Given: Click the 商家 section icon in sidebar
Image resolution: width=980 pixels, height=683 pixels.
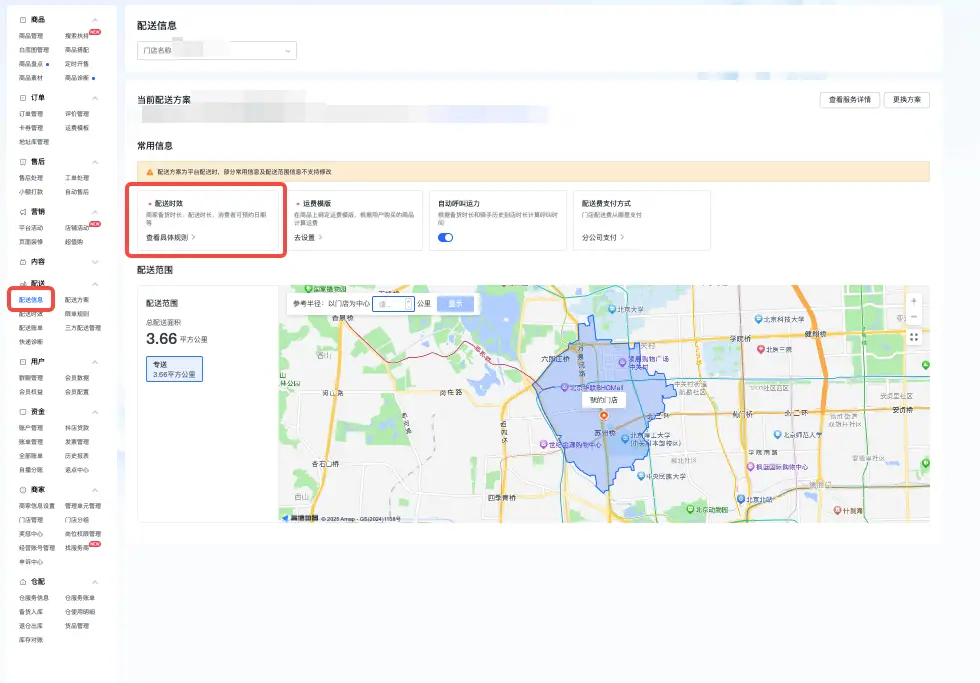Looking at the screenshot, I should (23, 490).
